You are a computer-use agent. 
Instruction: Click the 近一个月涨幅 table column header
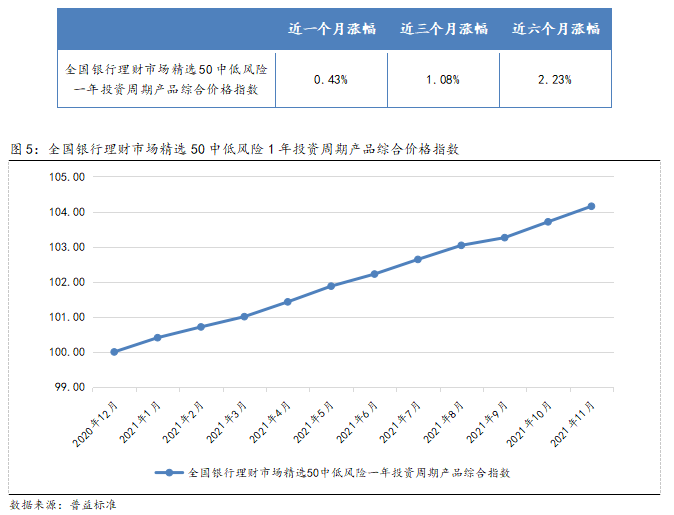coord(330,29)
